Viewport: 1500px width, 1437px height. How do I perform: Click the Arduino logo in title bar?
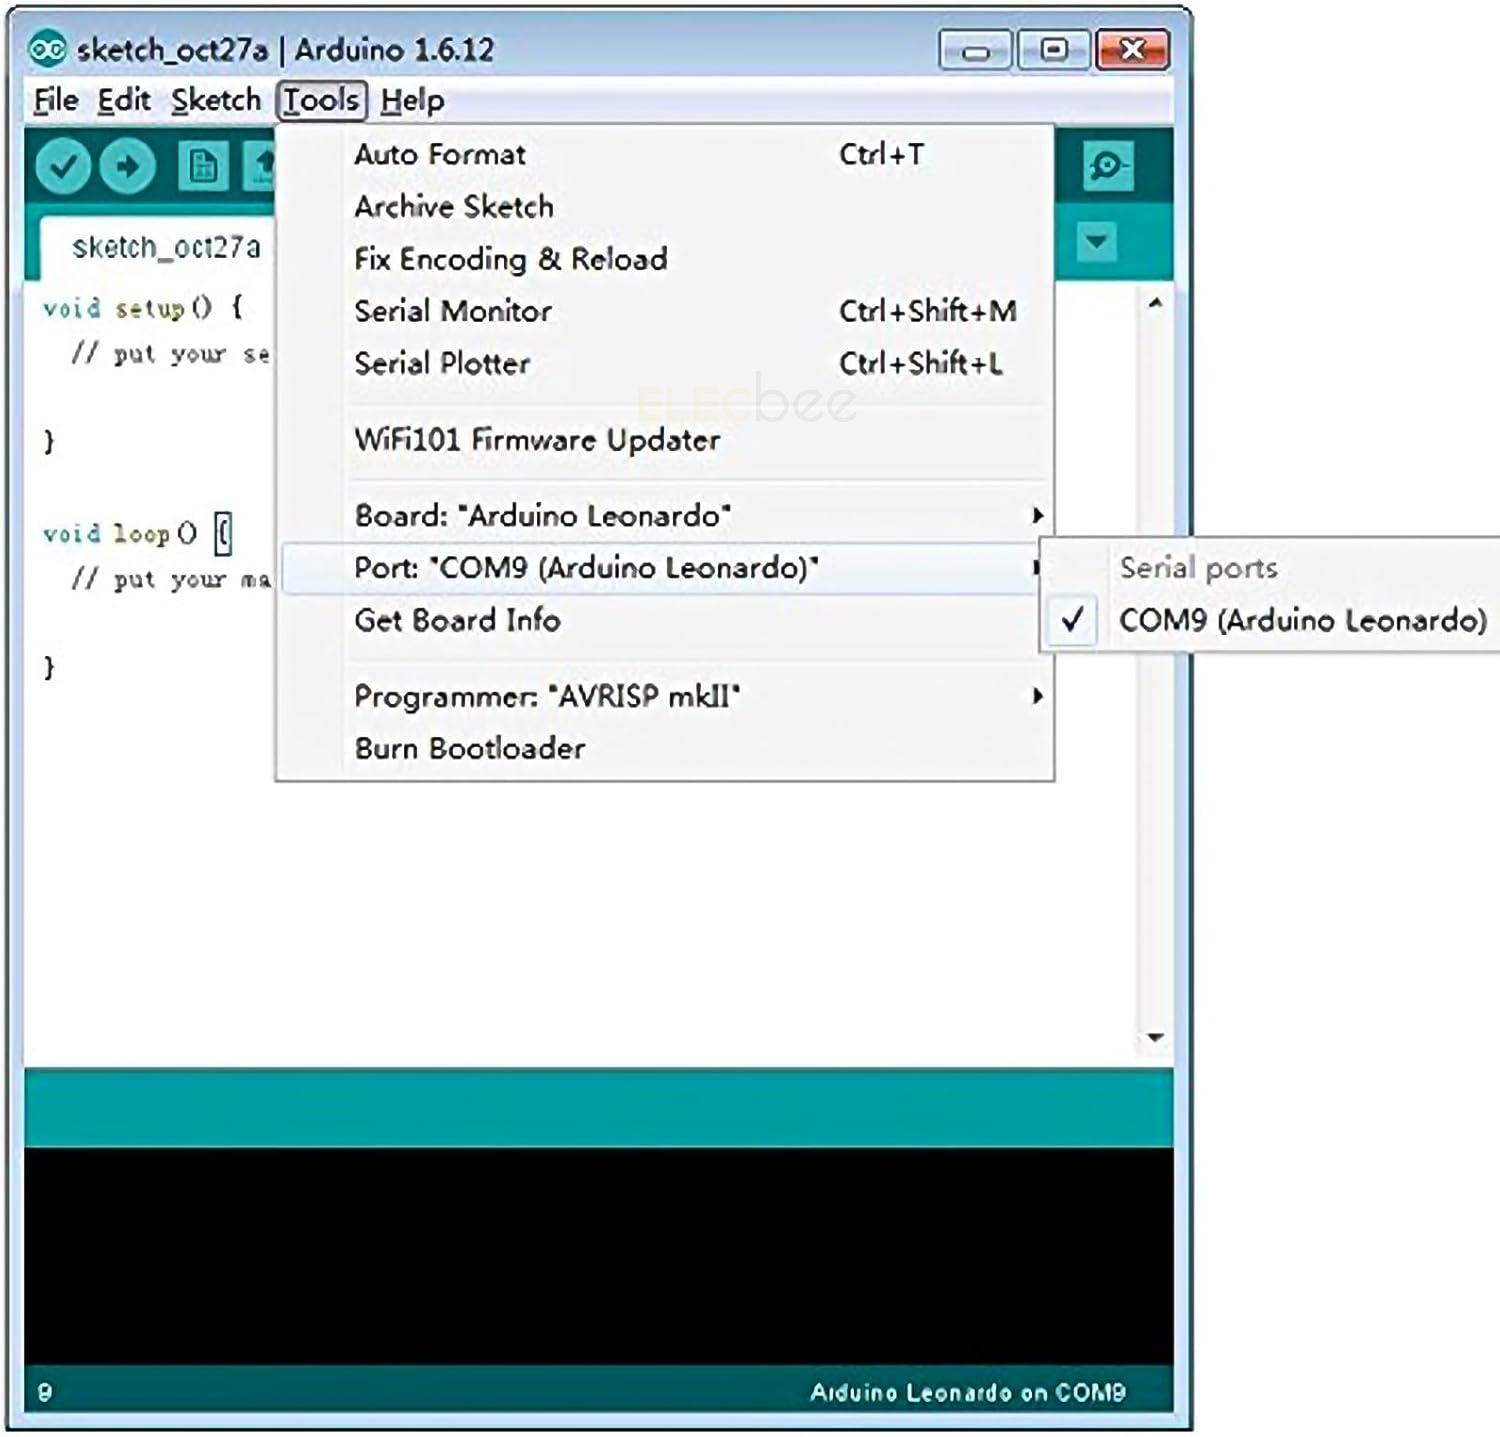[48, 49]
